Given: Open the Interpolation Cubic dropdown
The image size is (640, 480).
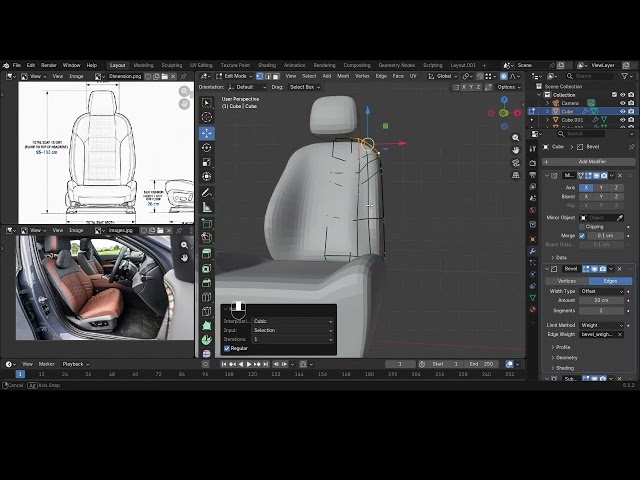Looking at the screenshot, I should point(293,321).
